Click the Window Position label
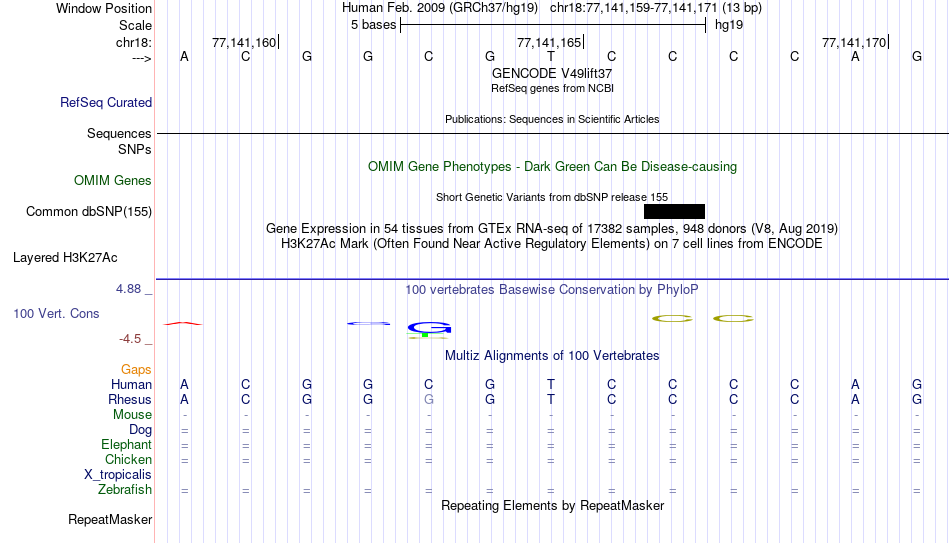 tap(104, 8)
